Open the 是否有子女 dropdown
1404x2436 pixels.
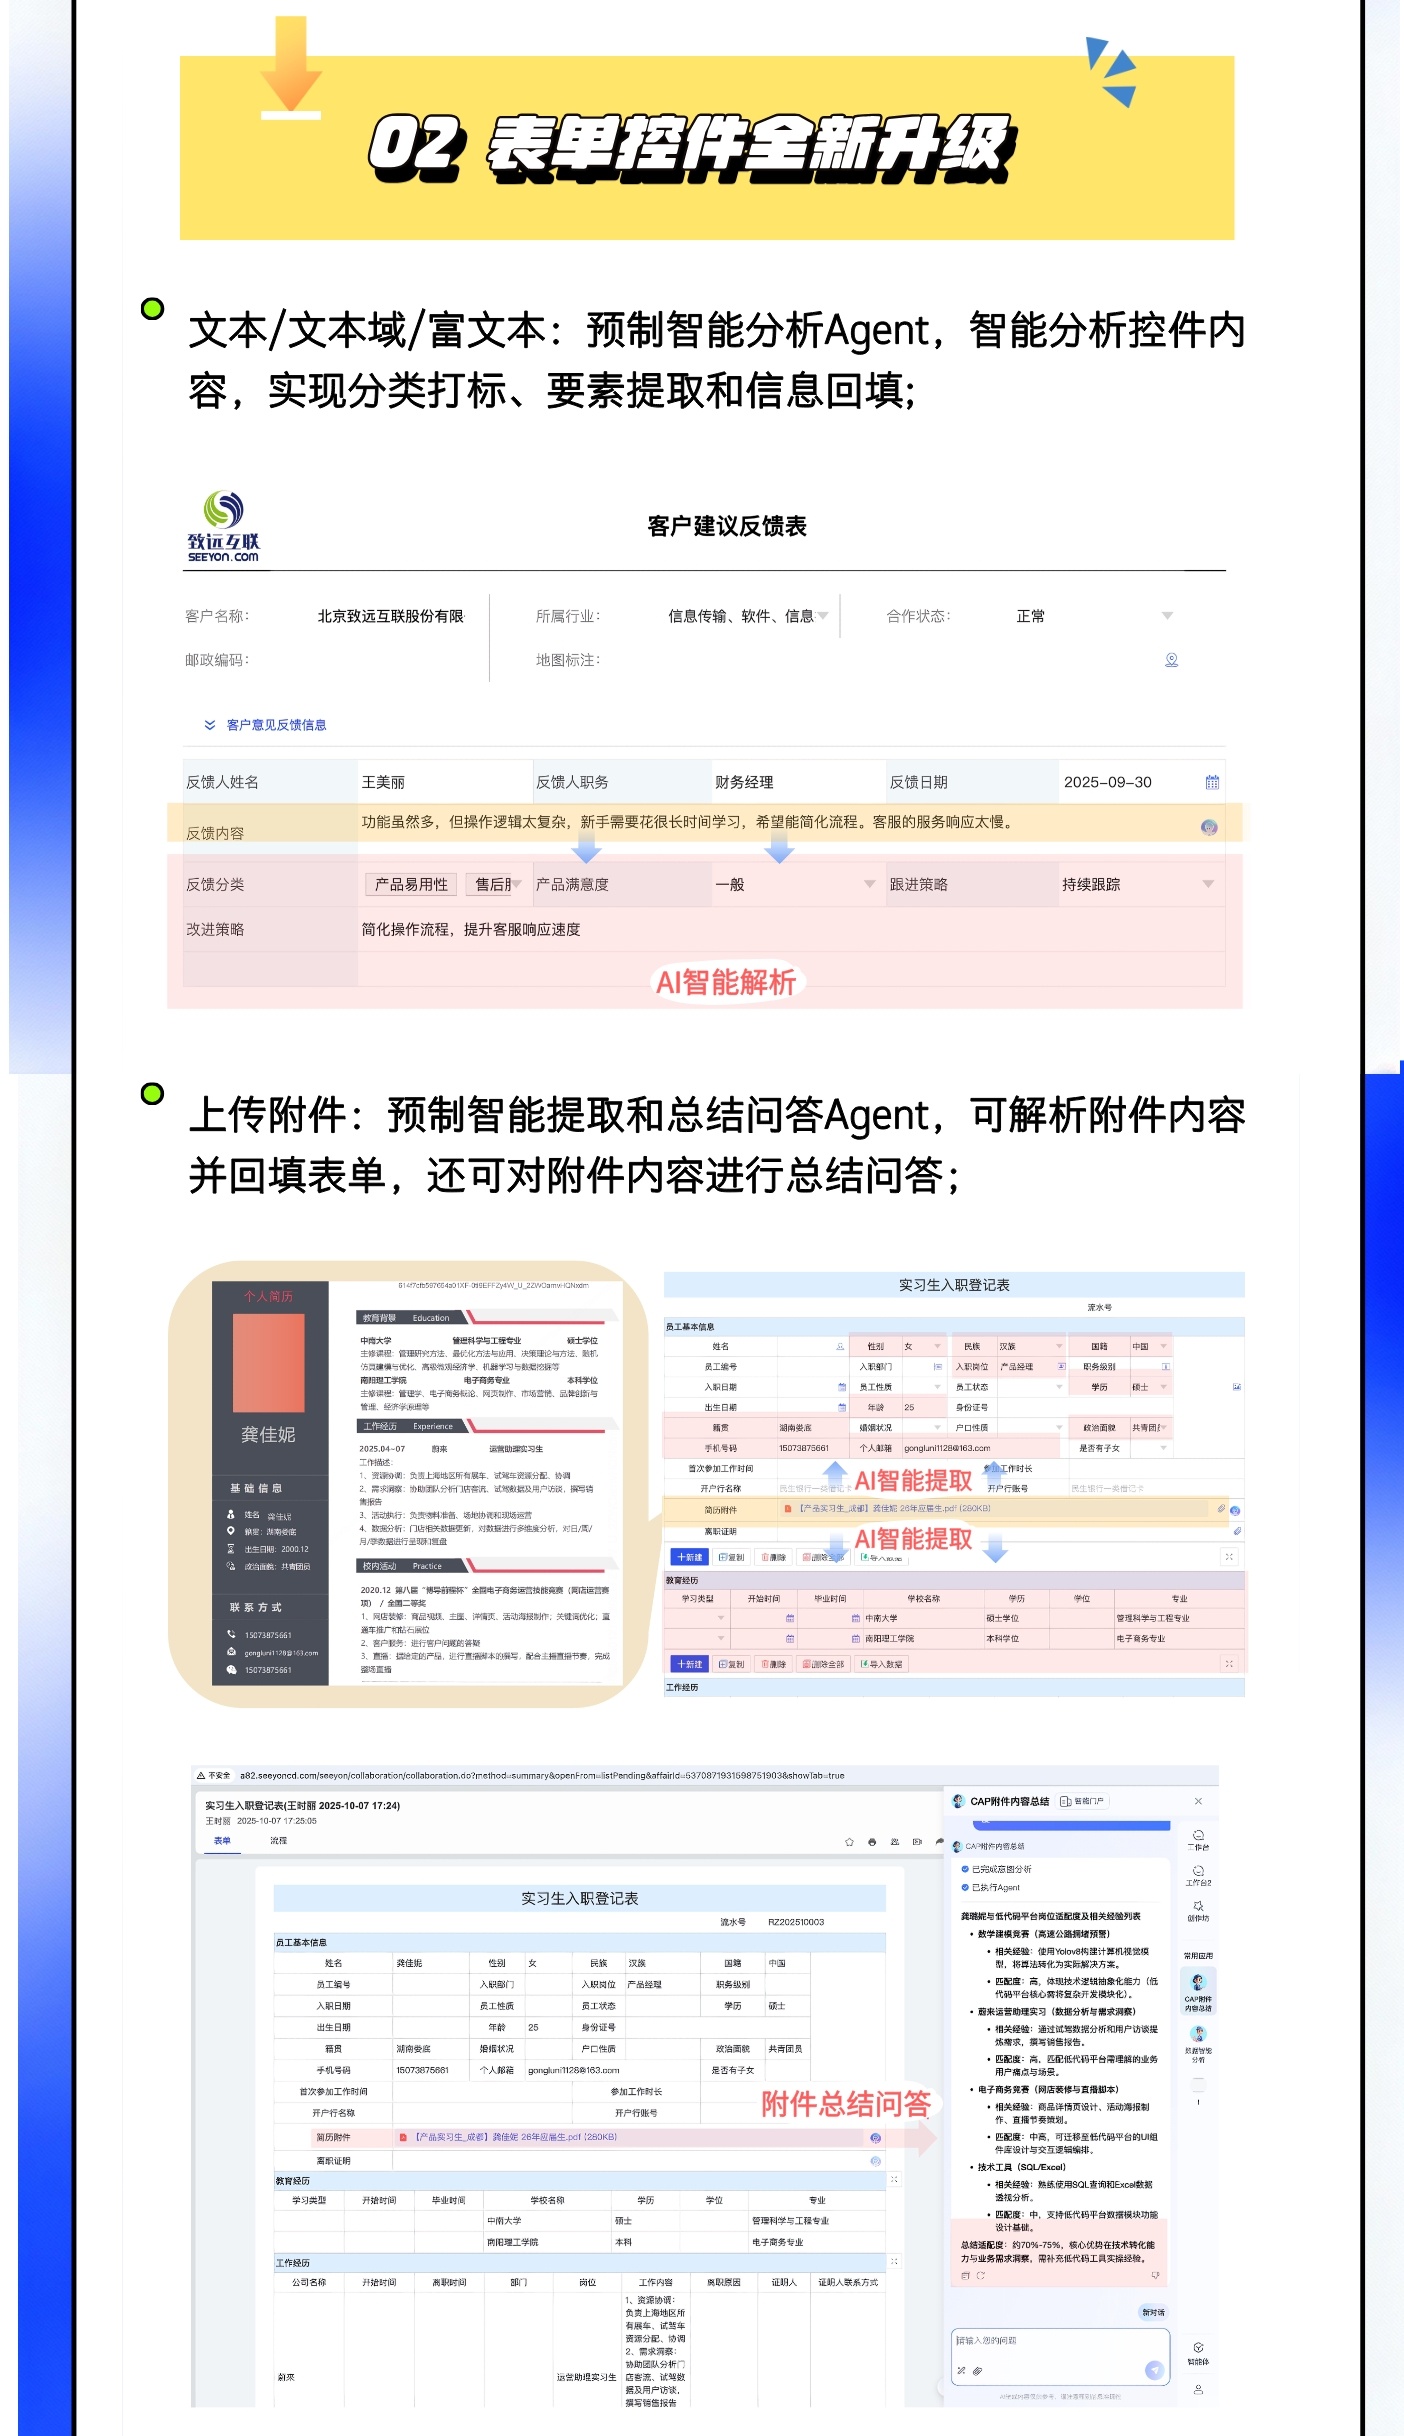[x=1163, y=1448]
